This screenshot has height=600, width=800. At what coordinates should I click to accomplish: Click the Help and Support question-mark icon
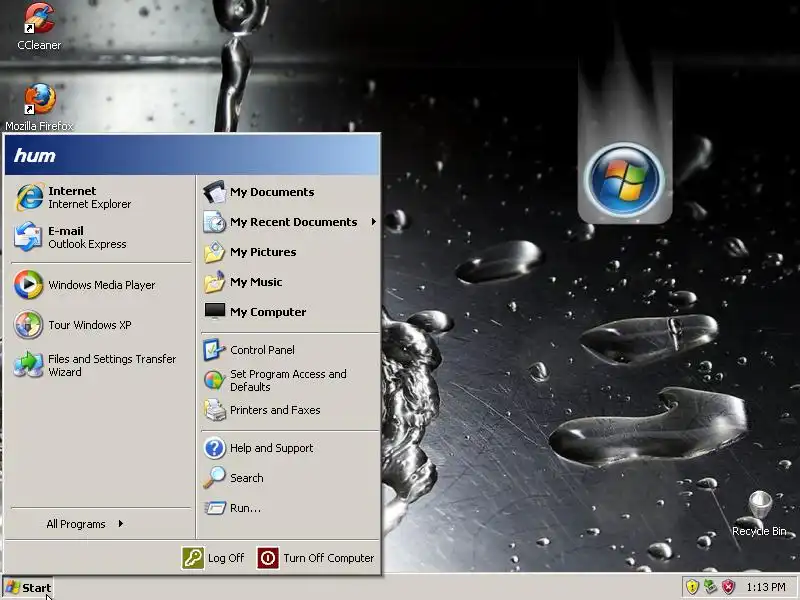click(214, 448)
